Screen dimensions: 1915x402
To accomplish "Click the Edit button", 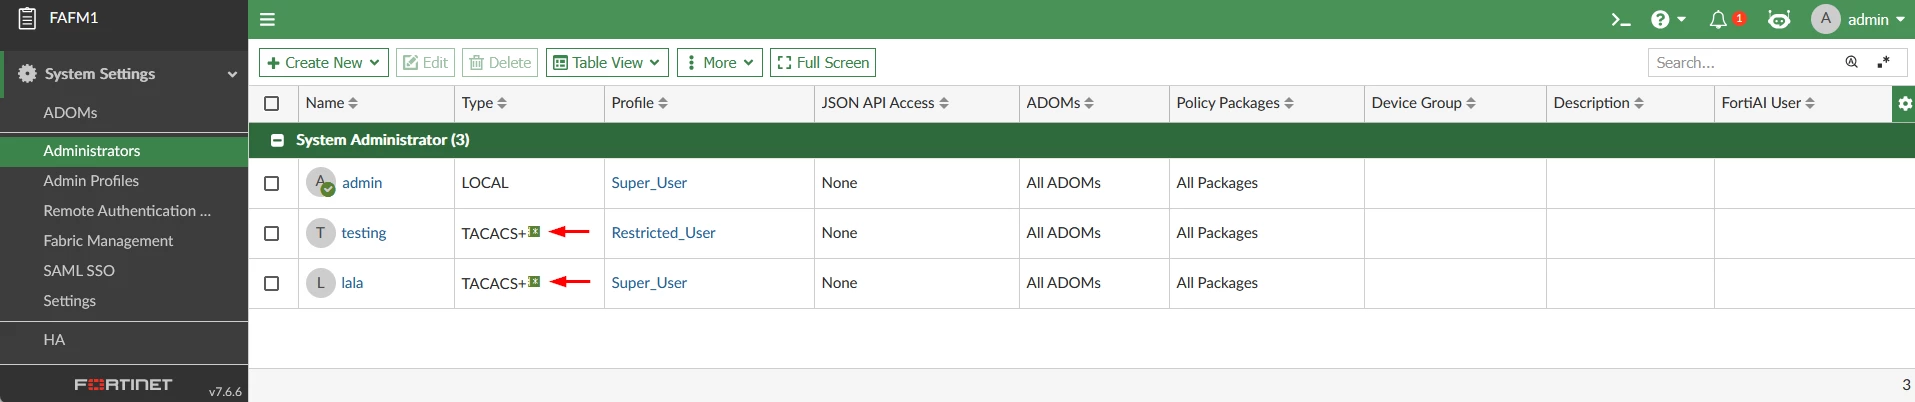I will pyautogui.click(x=425, y=62).
